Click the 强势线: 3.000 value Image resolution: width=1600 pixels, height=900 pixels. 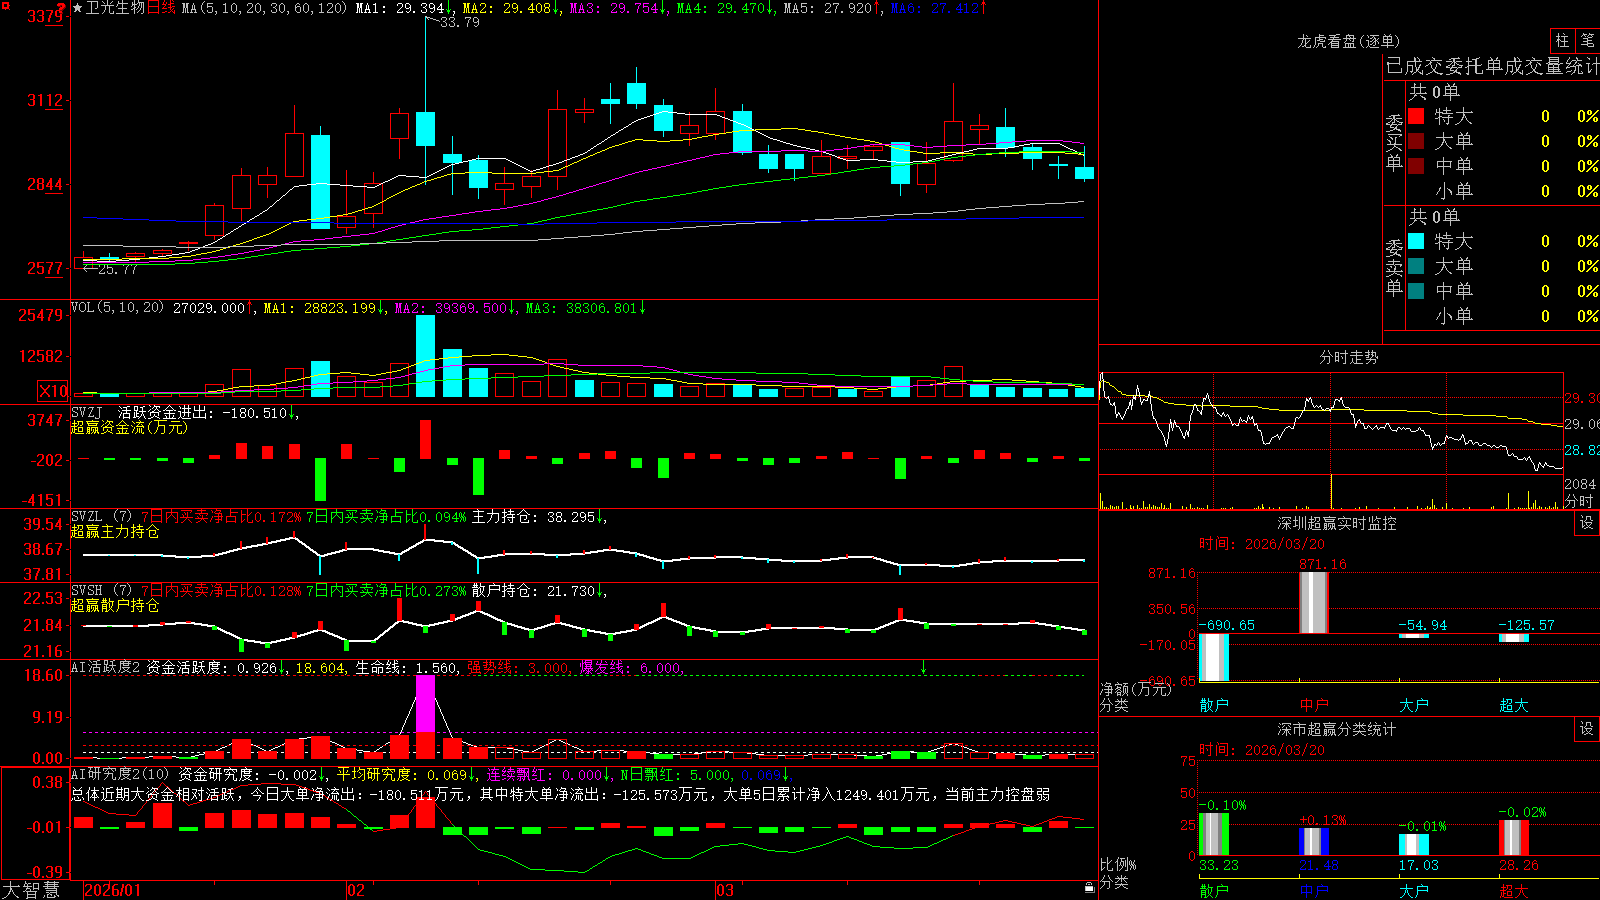519,668
